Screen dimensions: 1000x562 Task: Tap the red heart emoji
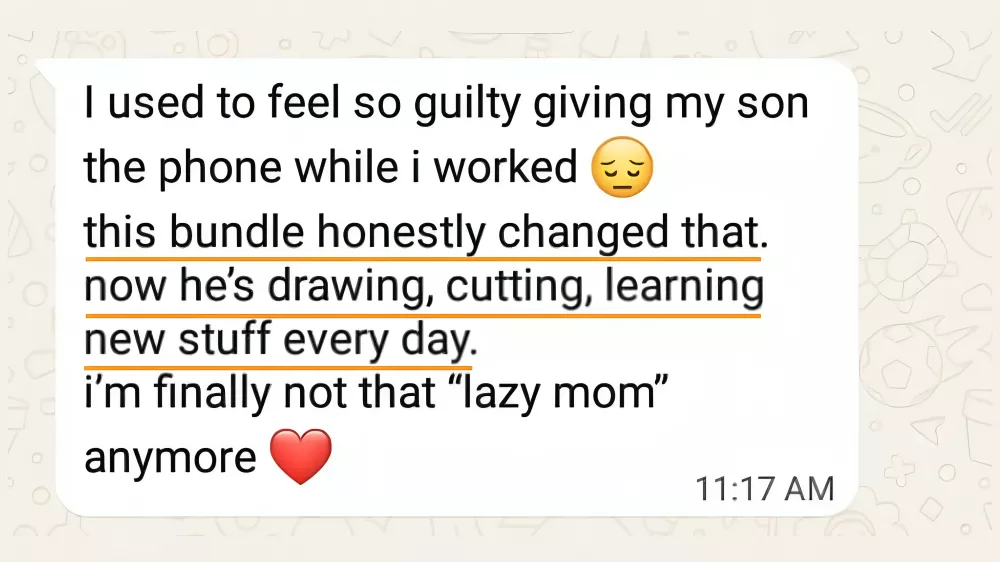click(300, 459)
